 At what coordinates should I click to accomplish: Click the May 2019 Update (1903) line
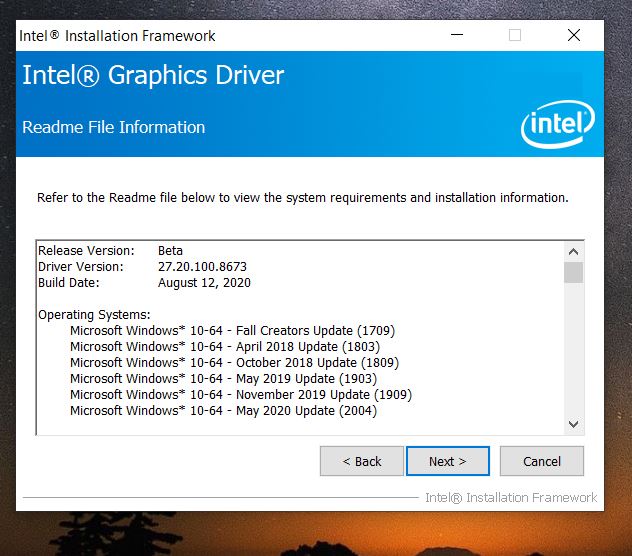tap(223, 379)
